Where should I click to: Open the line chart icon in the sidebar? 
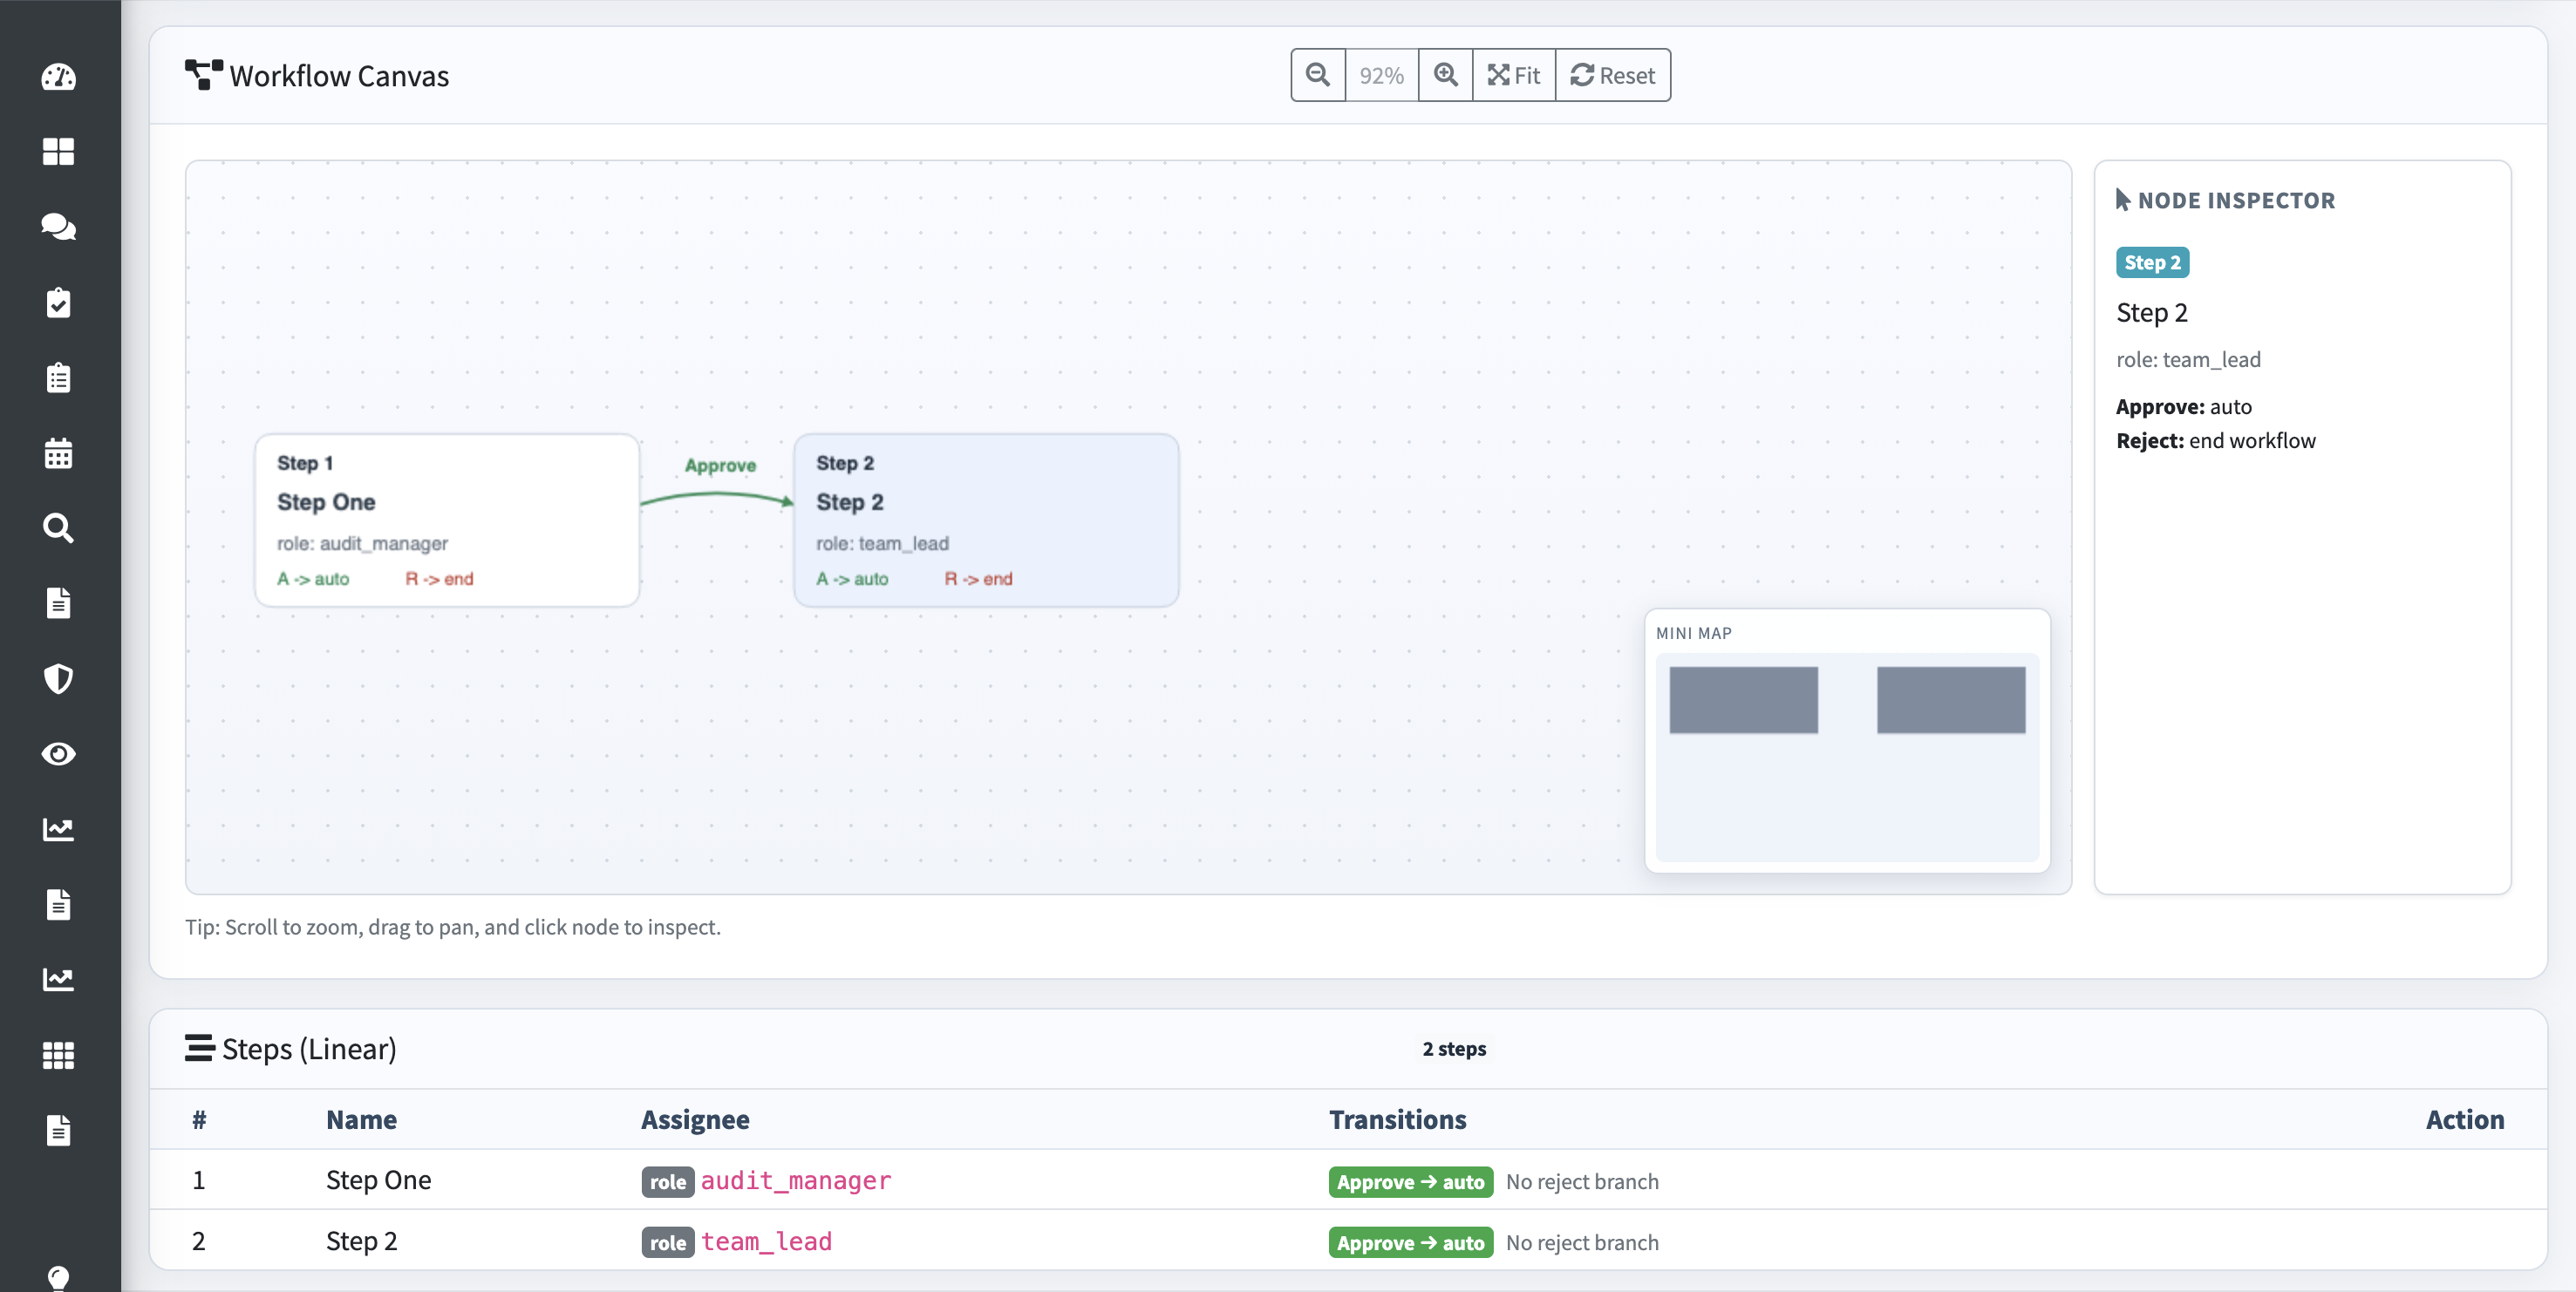(x=59, y=829)
